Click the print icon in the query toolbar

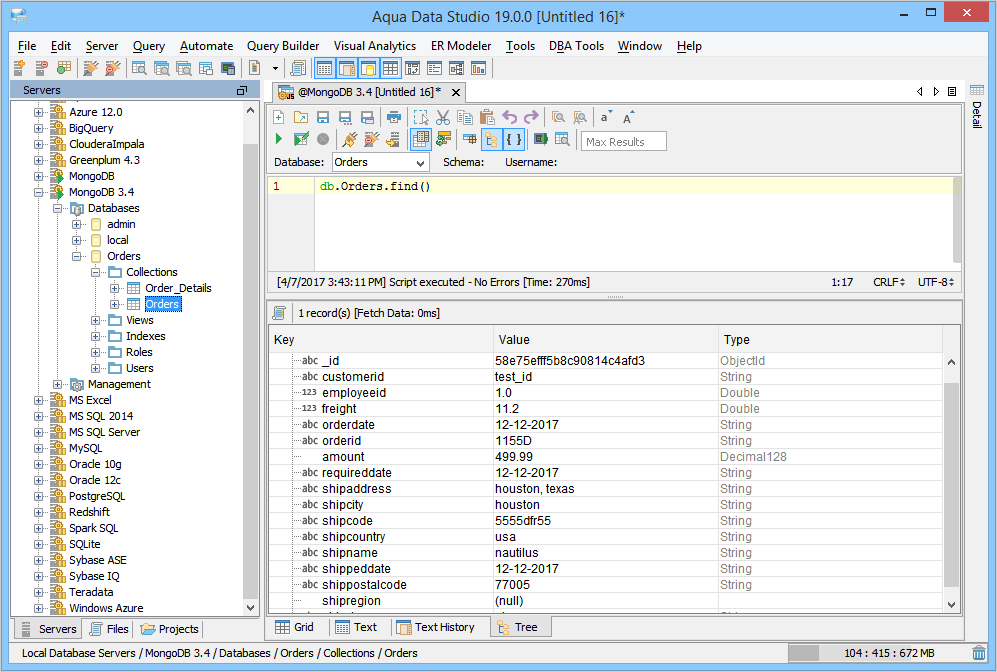(x=394, y=117)
